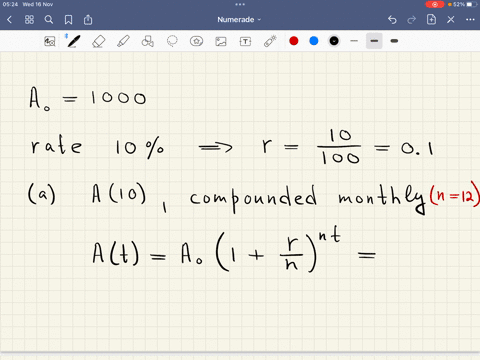Select the zoom window tool
Image resolution: width=480 pixels, height=360 pixels.
click(50, 41)
